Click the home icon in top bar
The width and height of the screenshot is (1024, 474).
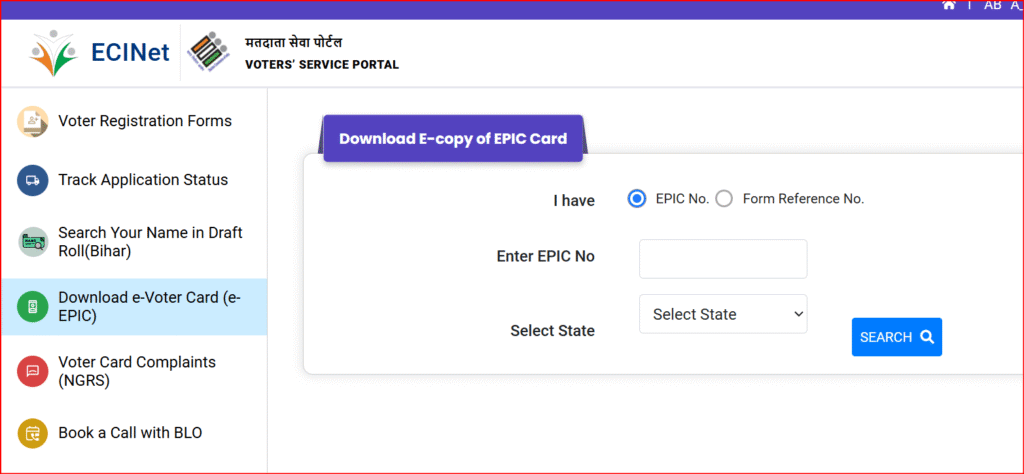tap(949, 5)
